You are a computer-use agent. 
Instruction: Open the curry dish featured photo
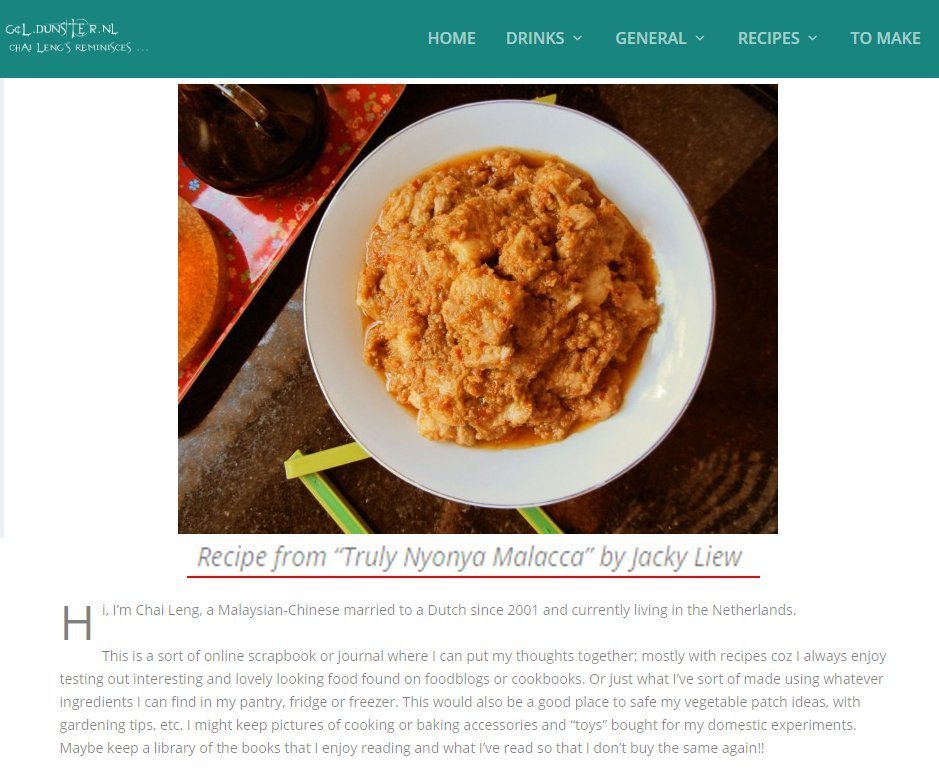[x=477, y=308]
